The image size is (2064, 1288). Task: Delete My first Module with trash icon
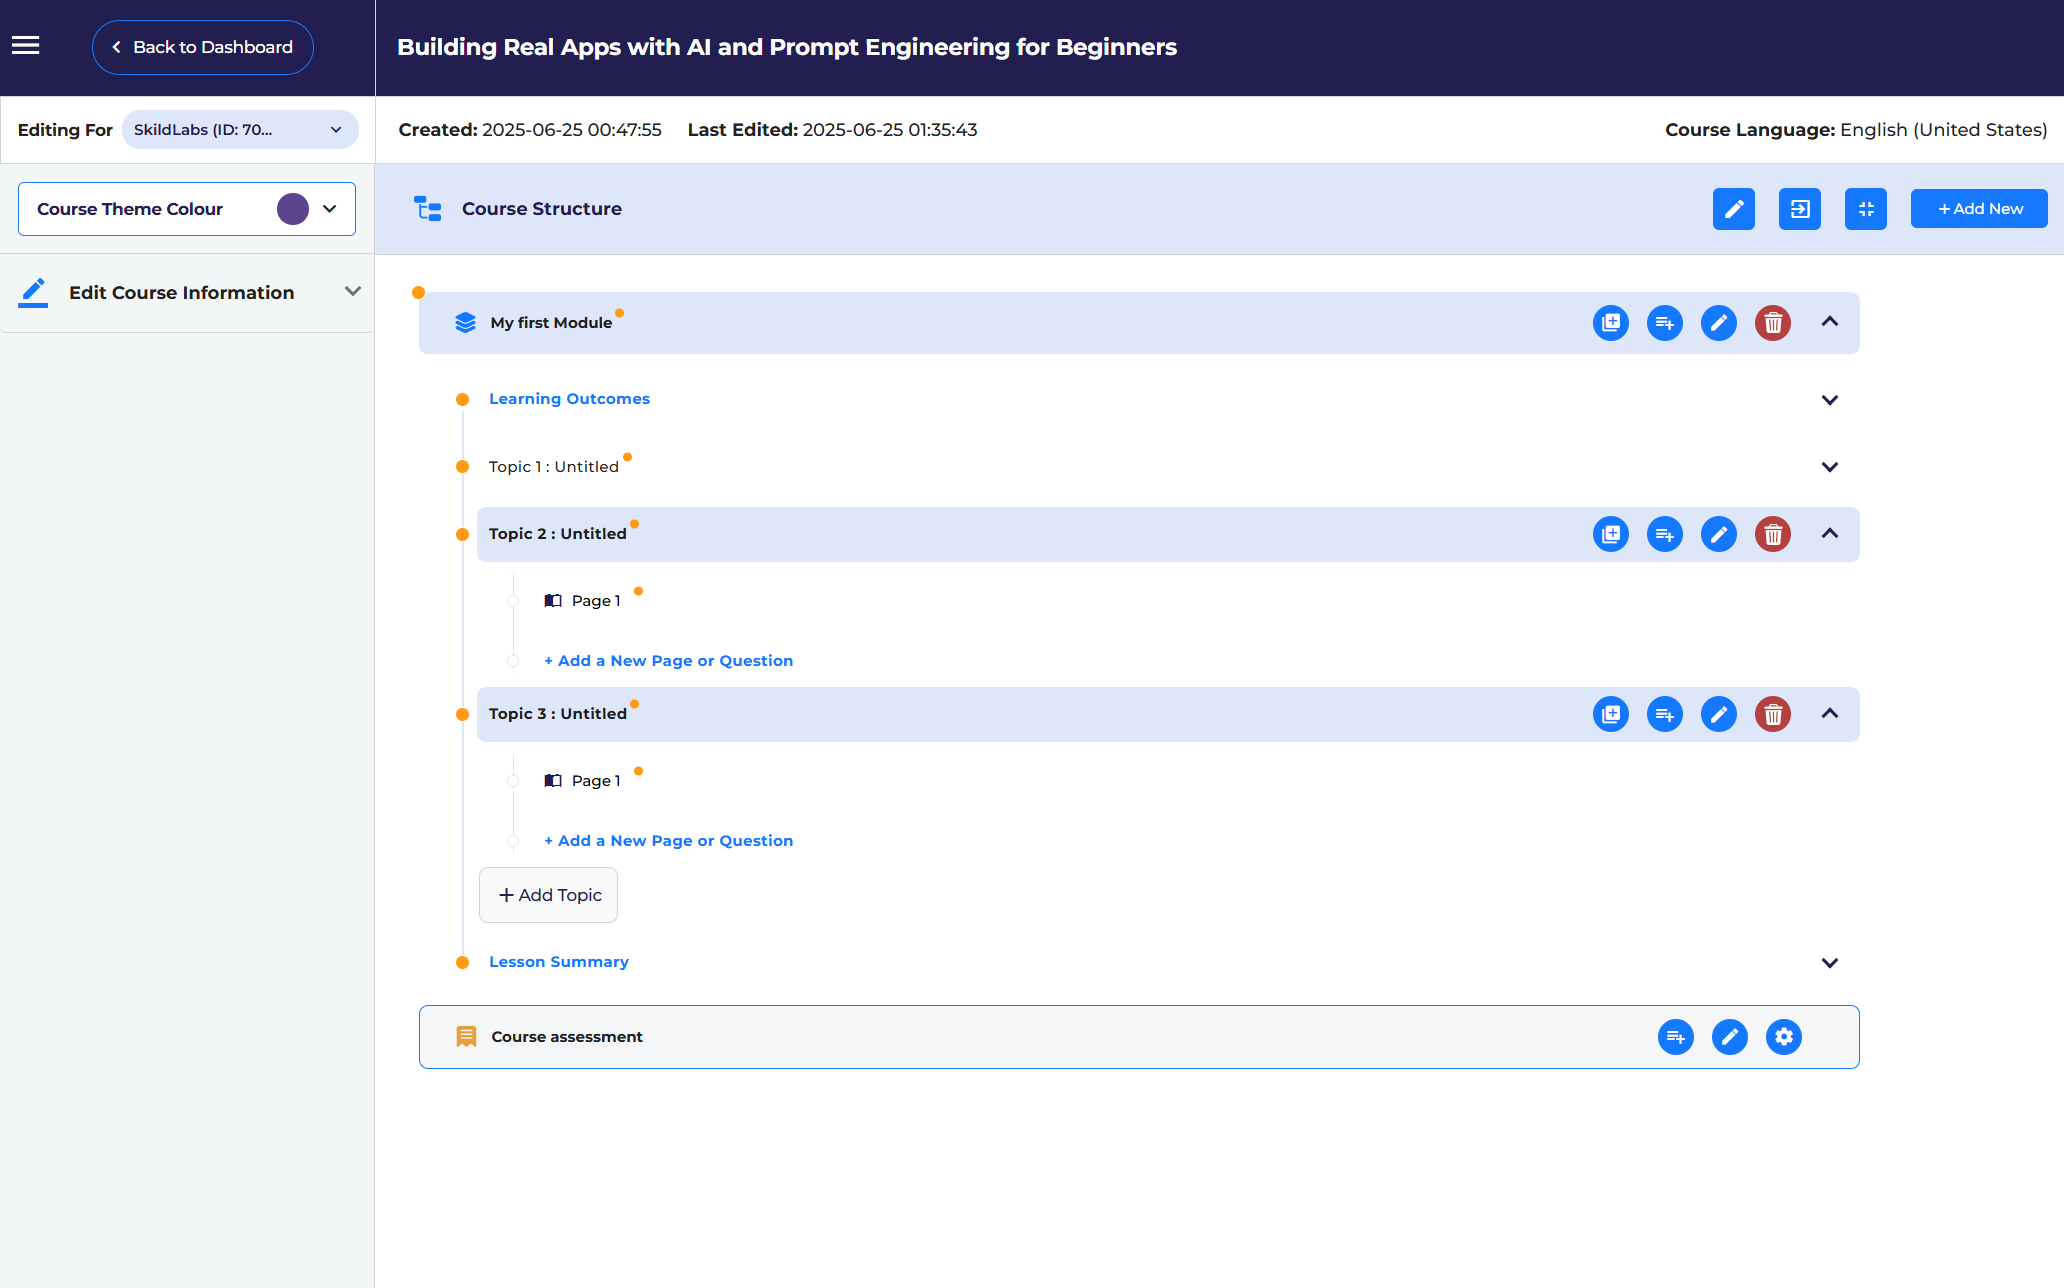click(1772, 323)
